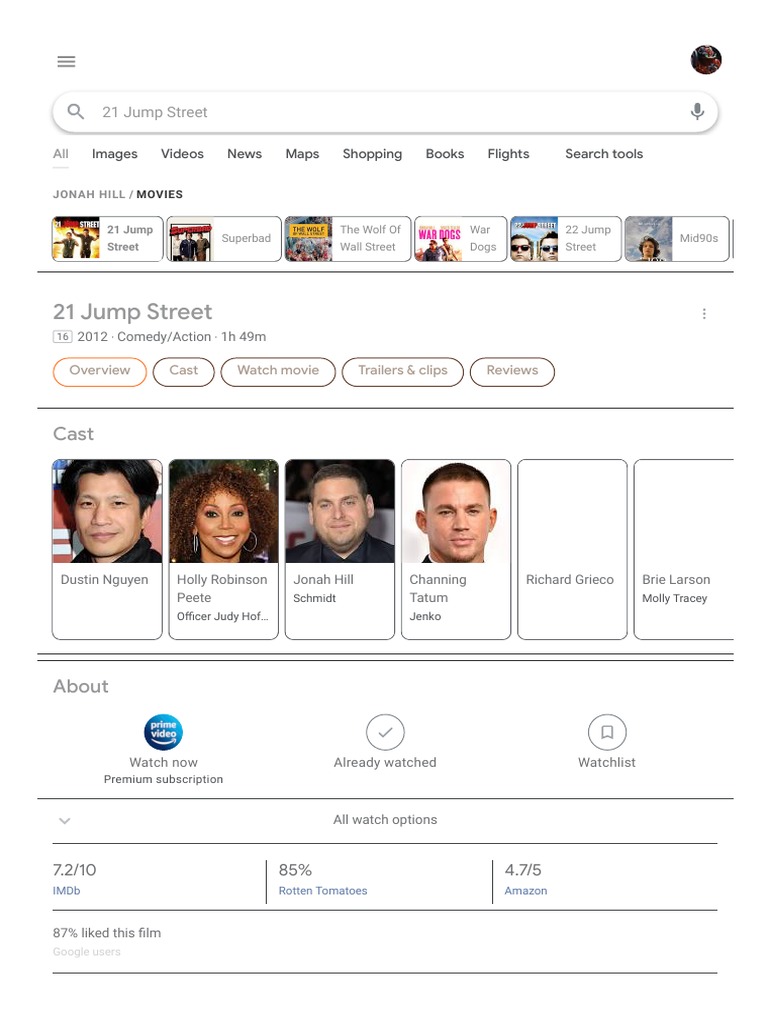Add movie to Watchlist
Image resolution: width=768 pixels, height=1024 pixels.
(x=607, y=733)
